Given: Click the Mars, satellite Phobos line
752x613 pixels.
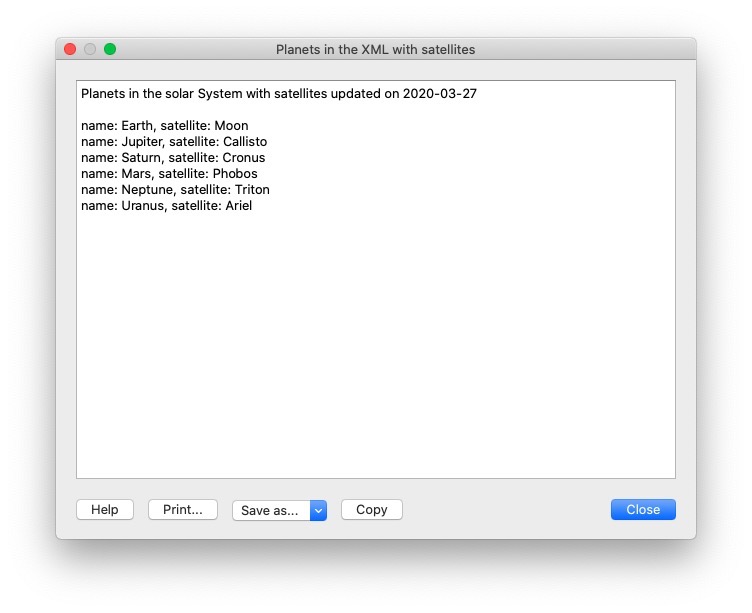Looking at the screenshot, I should (x=169, y=174).
